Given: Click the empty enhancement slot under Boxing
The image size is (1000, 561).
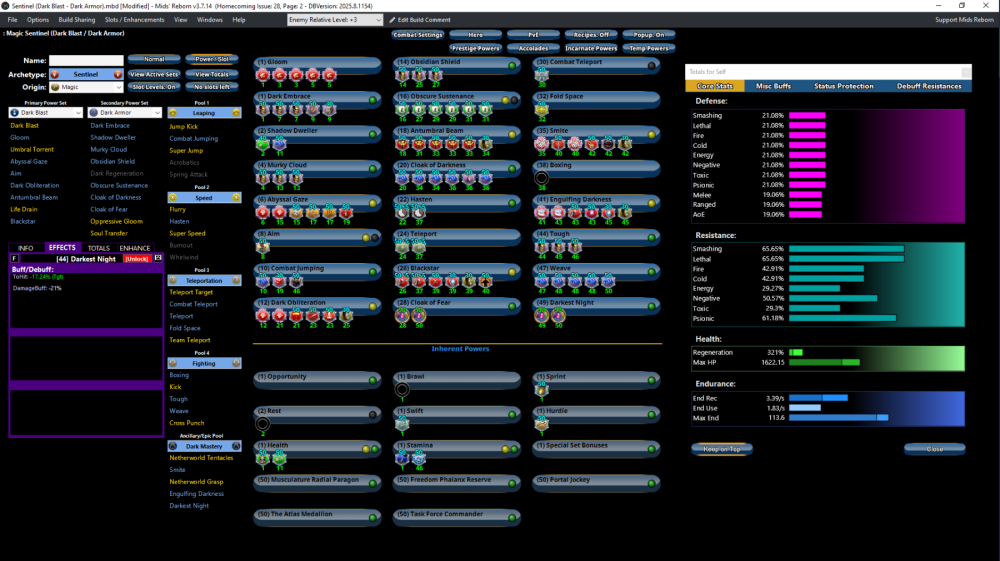Looking at the screenshot, I should click(541, 177).
